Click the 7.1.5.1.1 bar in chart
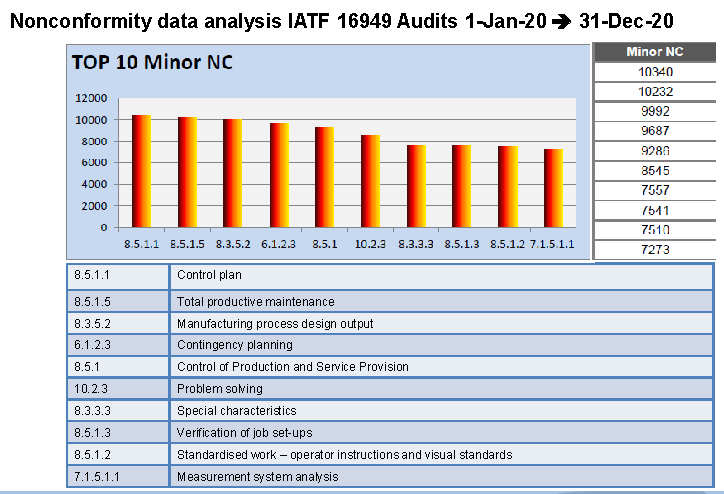 pos(553,188)
